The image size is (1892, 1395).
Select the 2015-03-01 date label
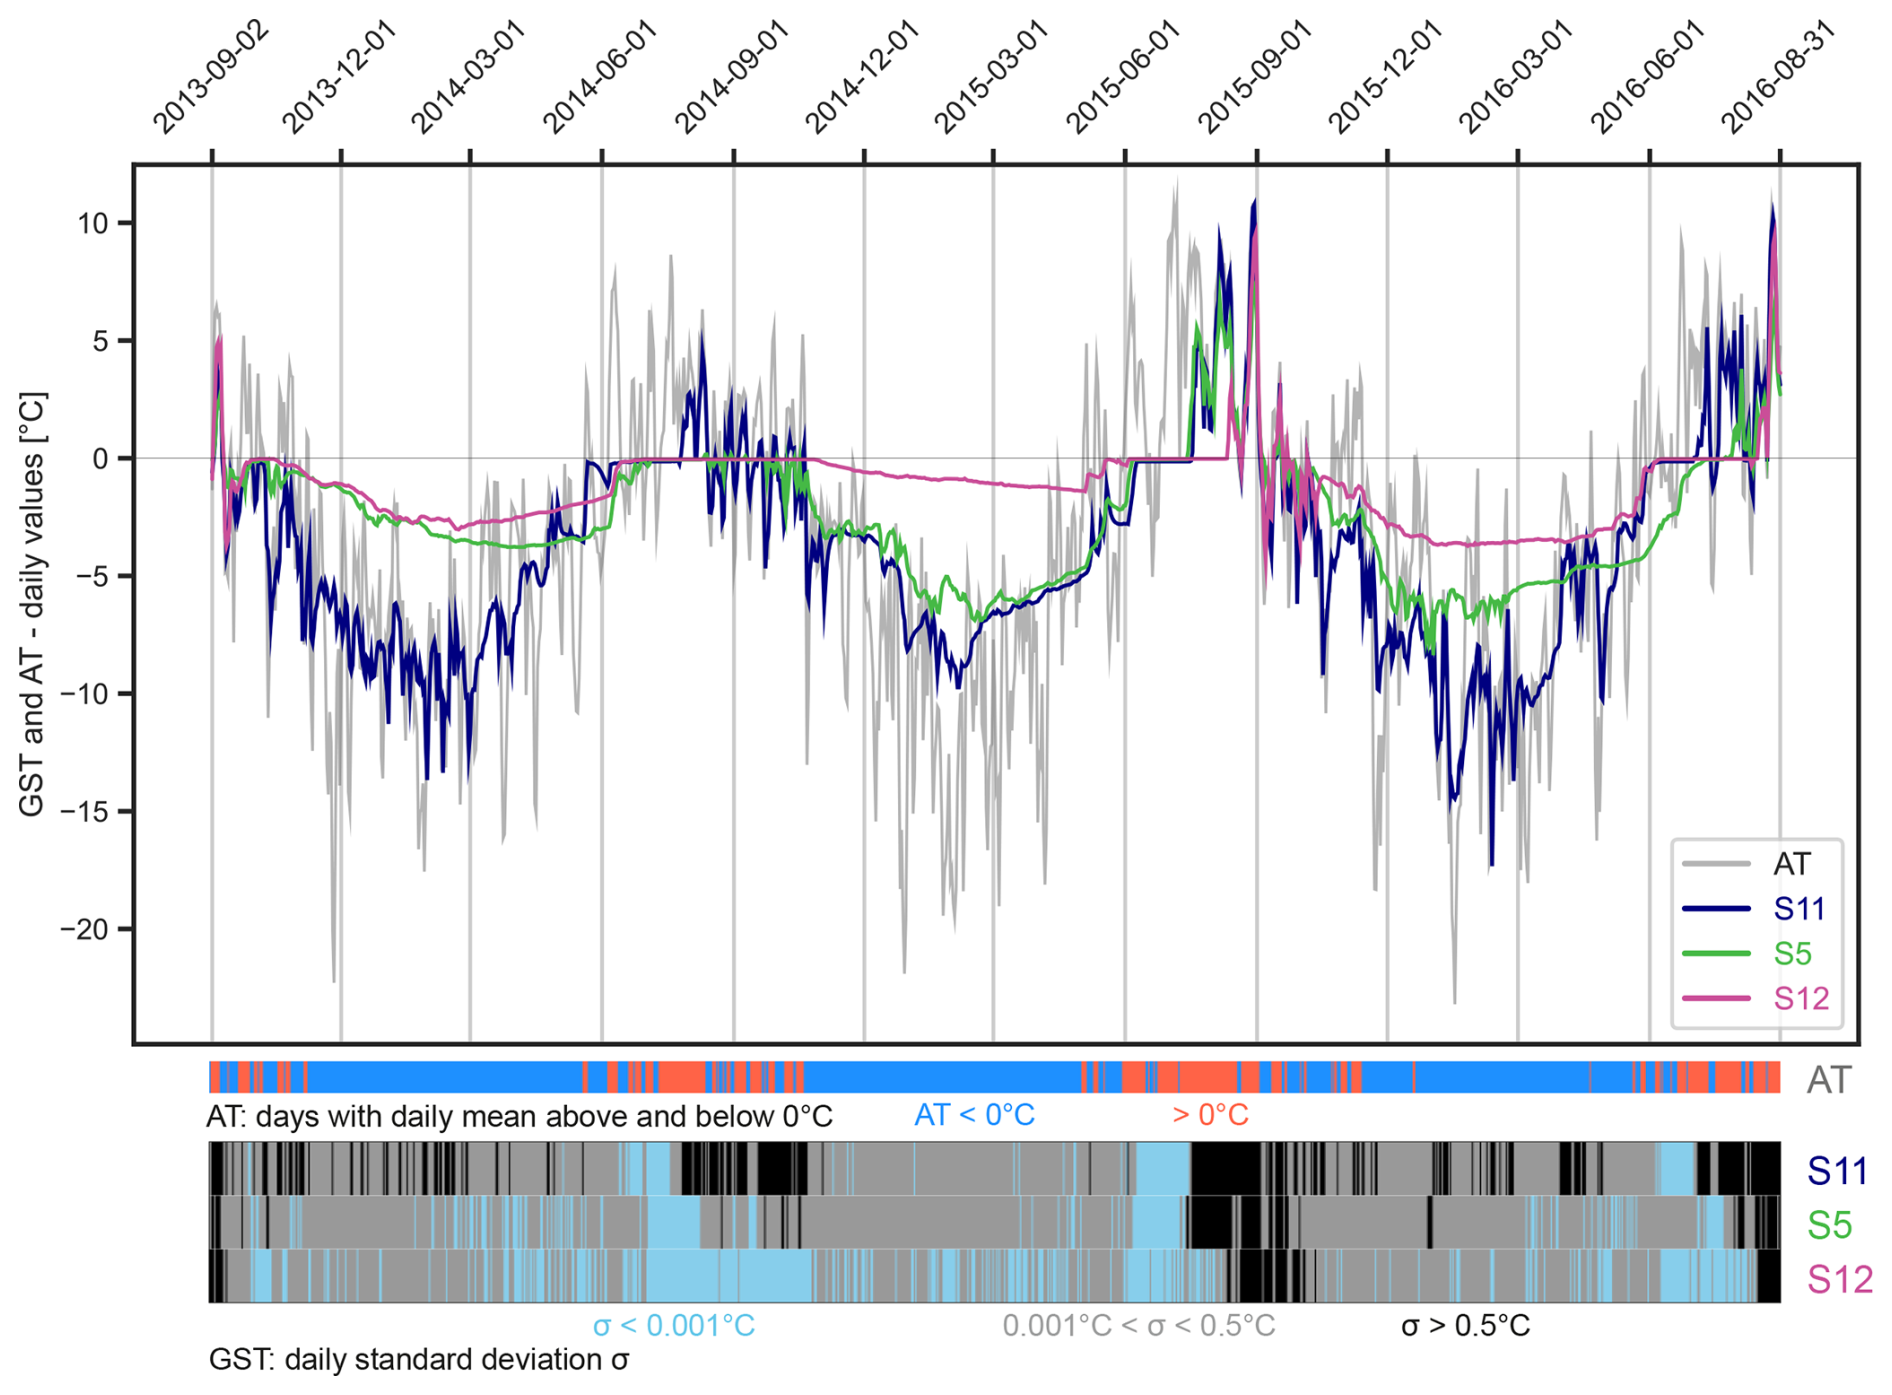point(992,78)
